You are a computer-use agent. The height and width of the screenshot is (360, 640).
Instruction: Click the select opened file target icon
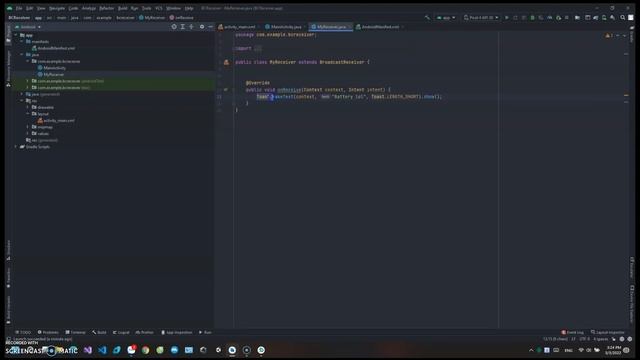(x=174, y=27)
